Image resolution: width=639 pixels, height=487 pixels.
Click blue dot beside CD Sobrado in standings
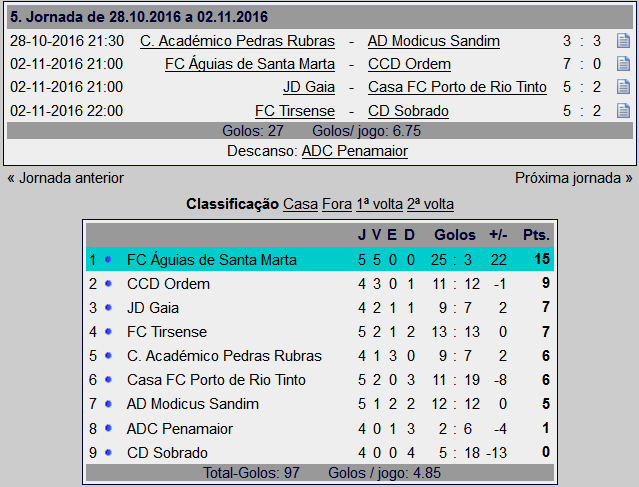coord(108,452)
